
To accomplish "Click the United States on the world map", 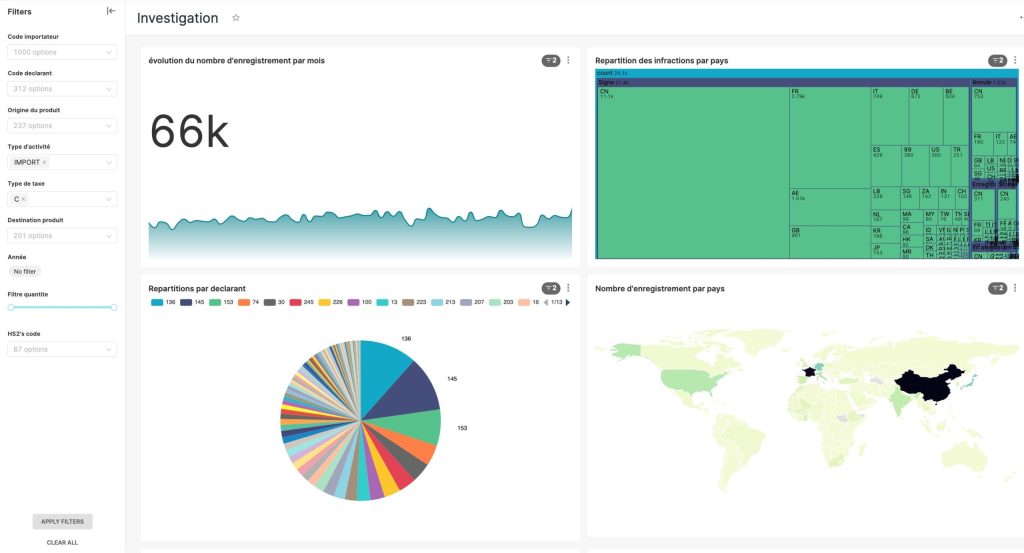I will pyautogui.click(x=692, y=382).
